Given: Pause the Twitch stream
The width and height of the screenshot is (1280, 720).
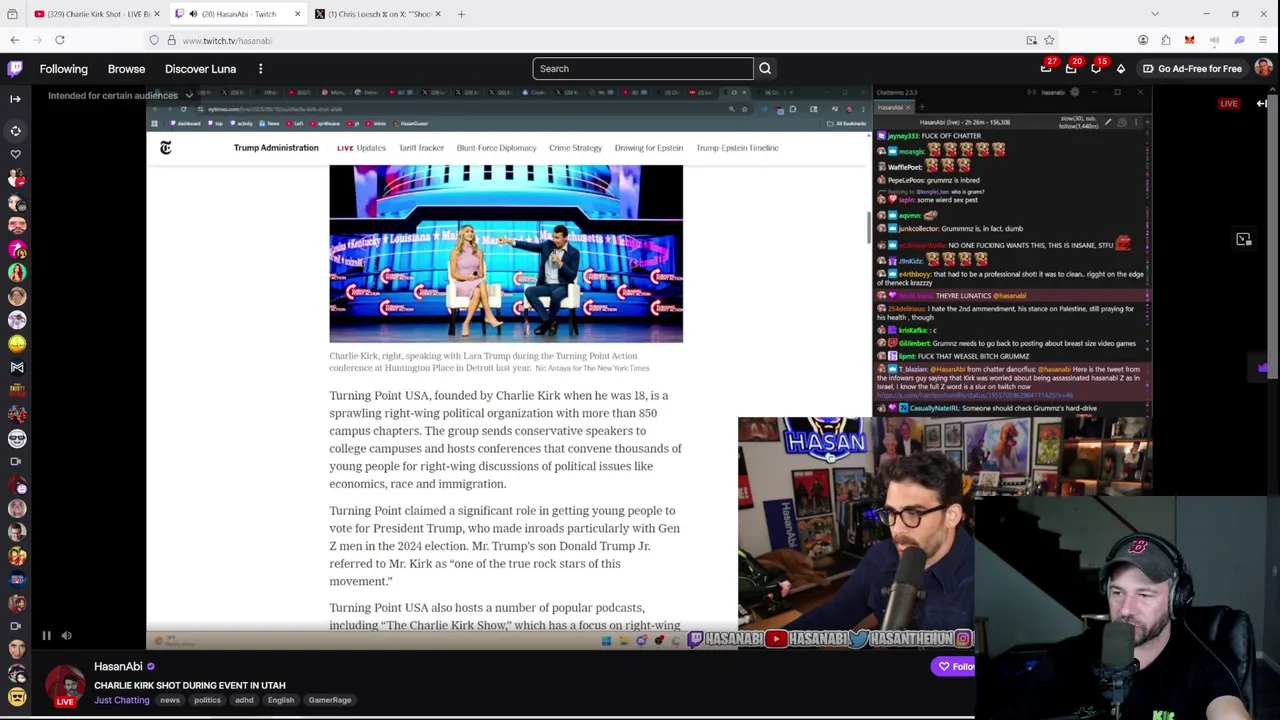Looking at the screenshot, I should (46, 635).
